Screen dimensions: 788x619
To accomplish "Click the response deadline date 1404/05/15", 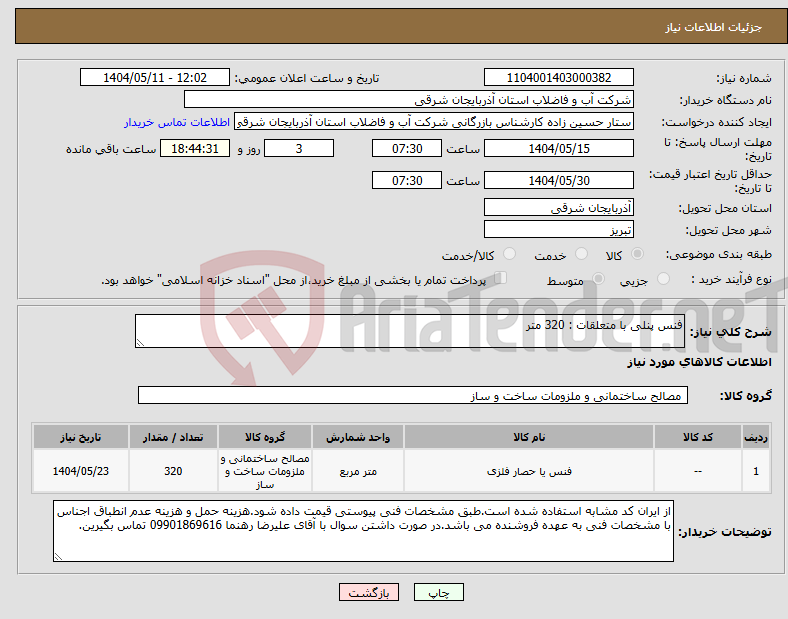I will [559, 148].
